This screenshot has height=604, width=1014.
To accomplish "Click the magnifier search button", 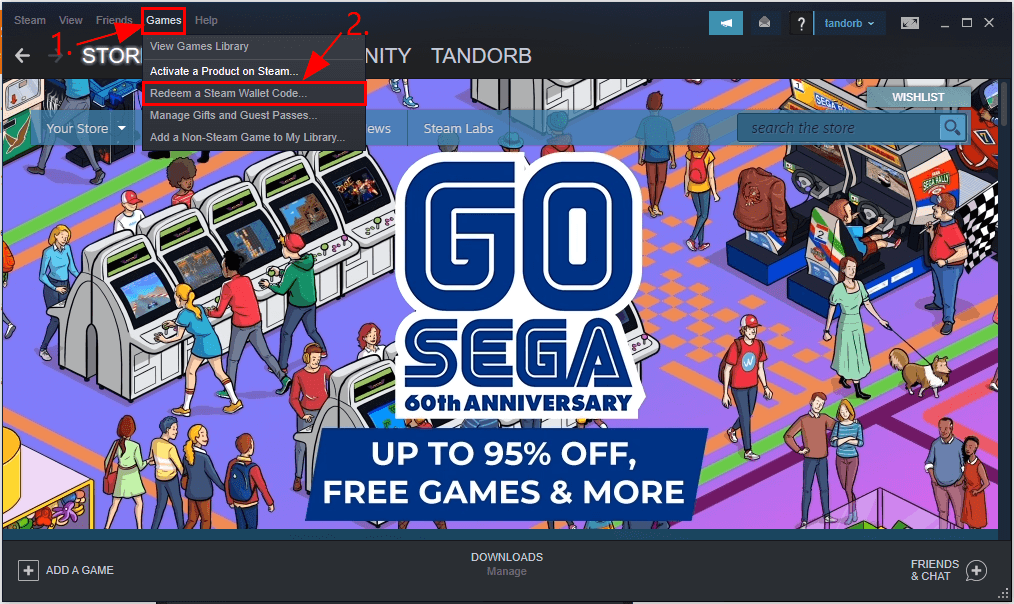I will [x=953, y=127].
